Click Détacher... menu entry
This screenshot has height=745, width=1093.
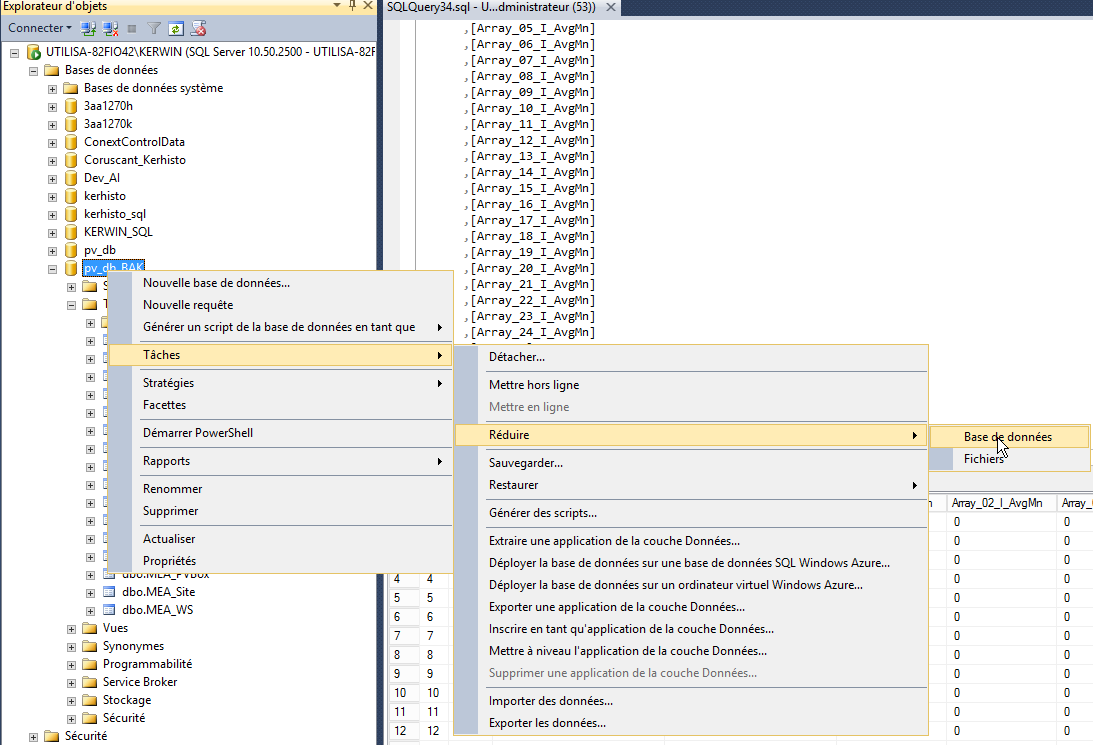(516, 357)
